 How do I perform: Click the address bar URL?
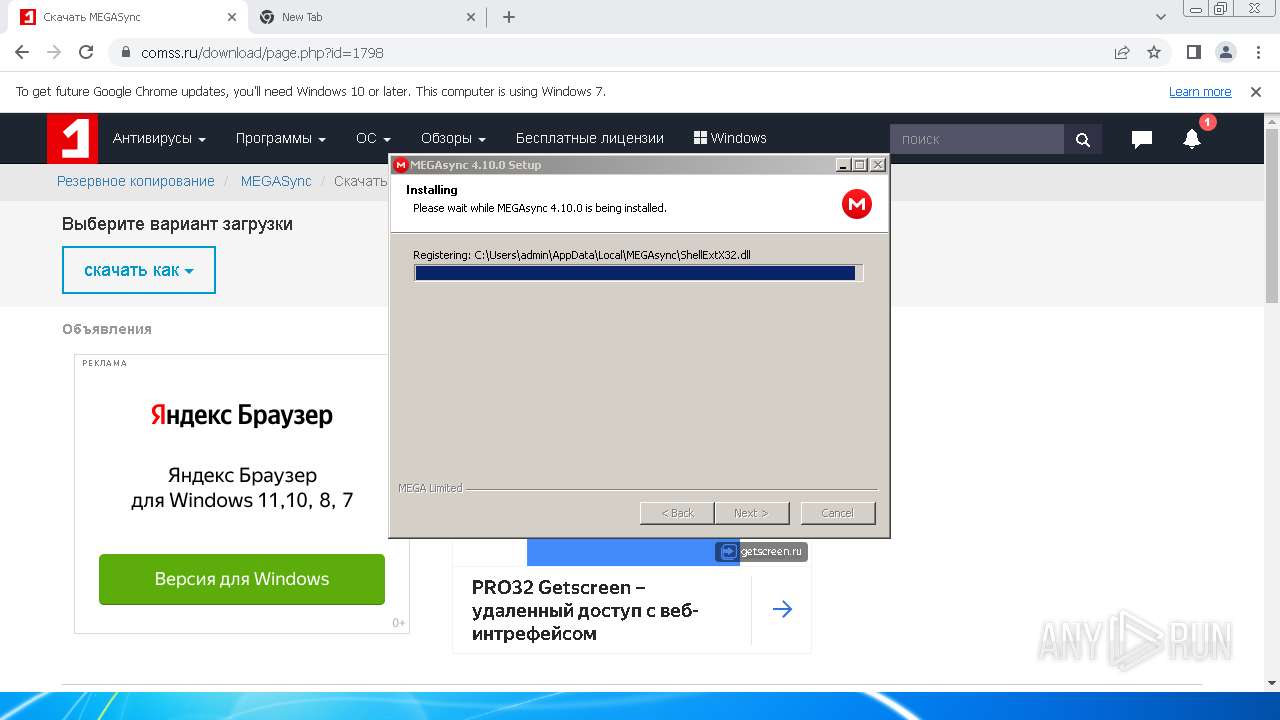pos(262,53)
